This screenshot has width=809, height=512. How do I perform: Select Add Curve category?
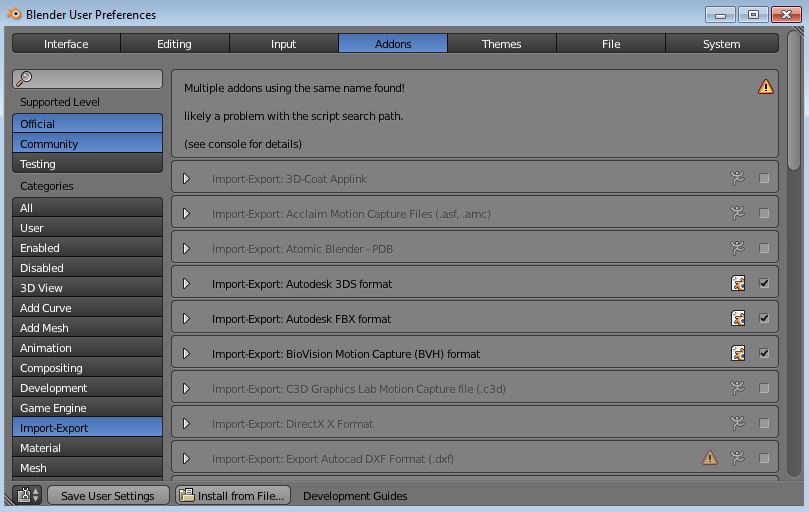87,308
